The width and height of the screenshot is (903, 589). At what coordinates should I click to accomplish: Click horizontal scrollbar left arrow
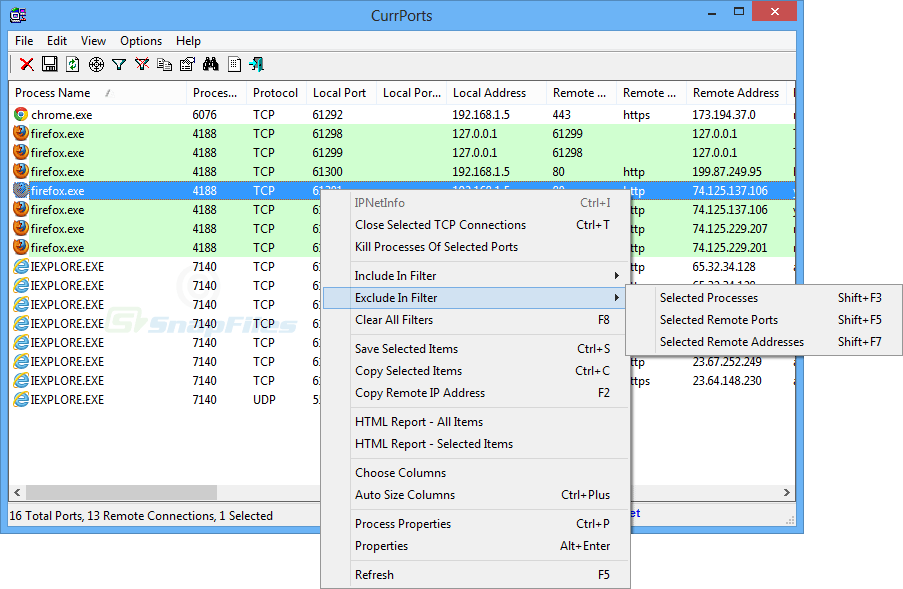17,492
